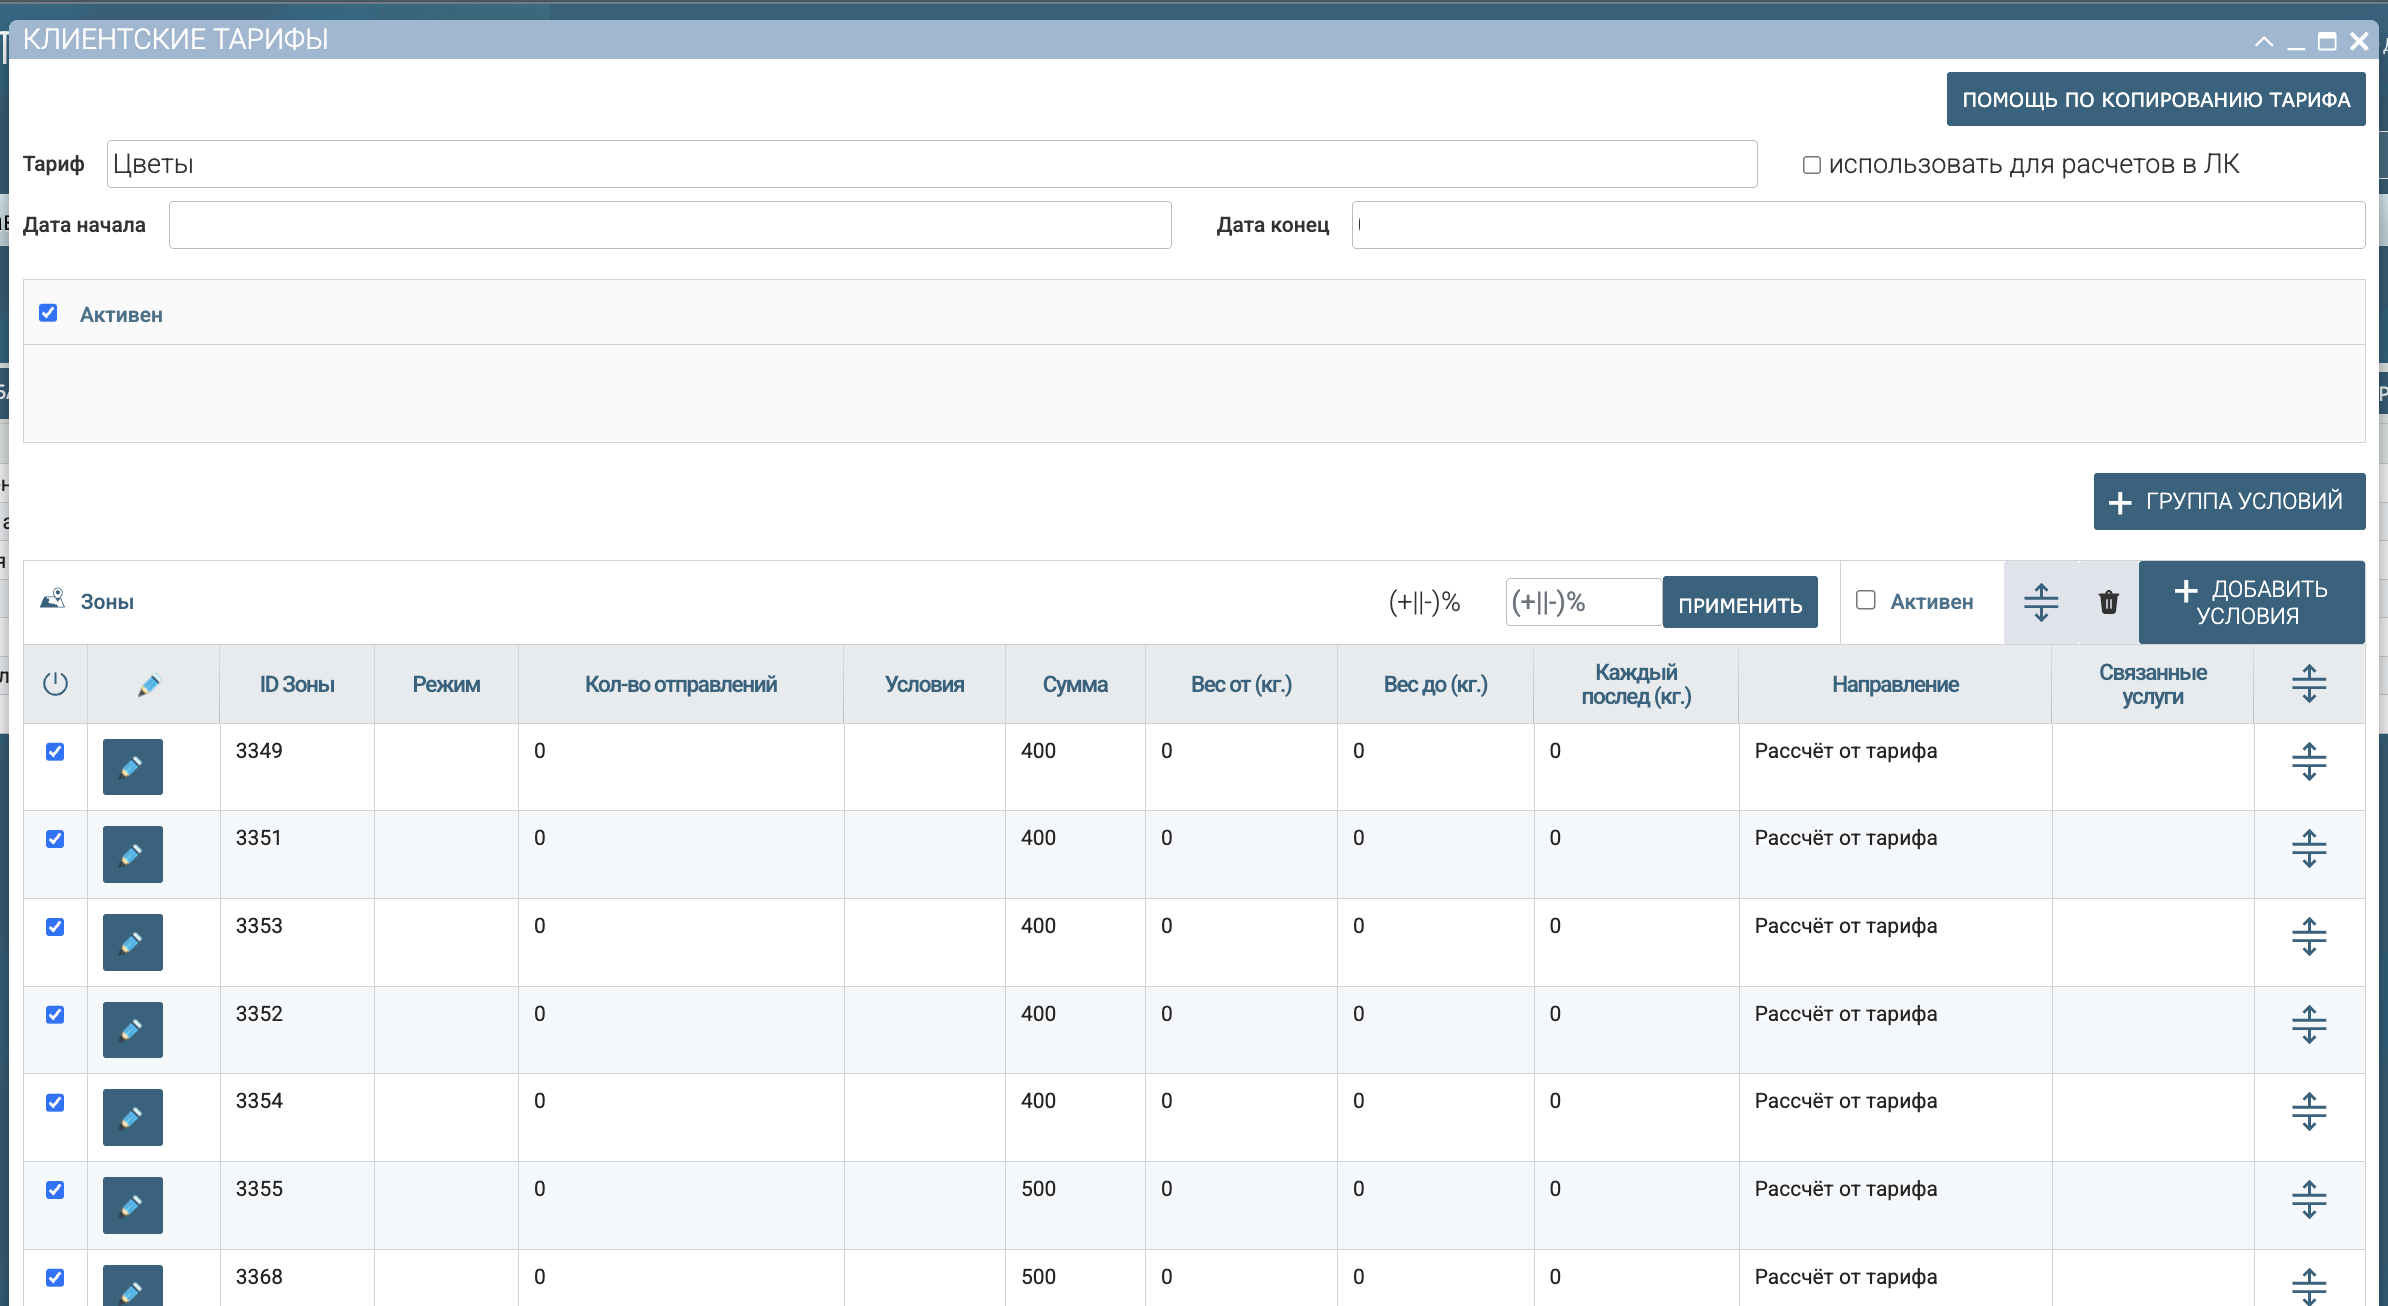Screen dimensions: 2388x1306
Task: Toggle expand arrows beside Zones trash icon
Action: (2041, 602)
